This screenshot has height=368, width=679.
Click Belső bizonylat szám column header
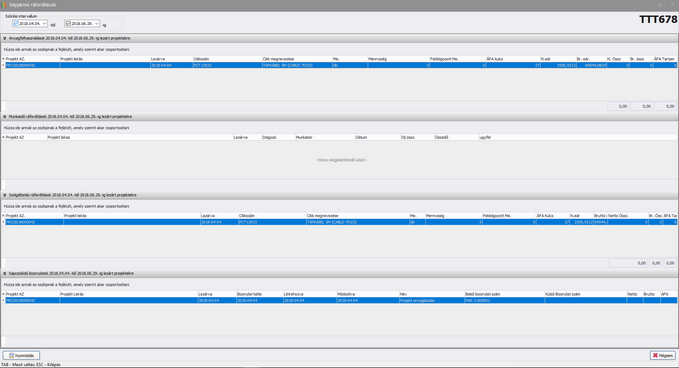504,294
